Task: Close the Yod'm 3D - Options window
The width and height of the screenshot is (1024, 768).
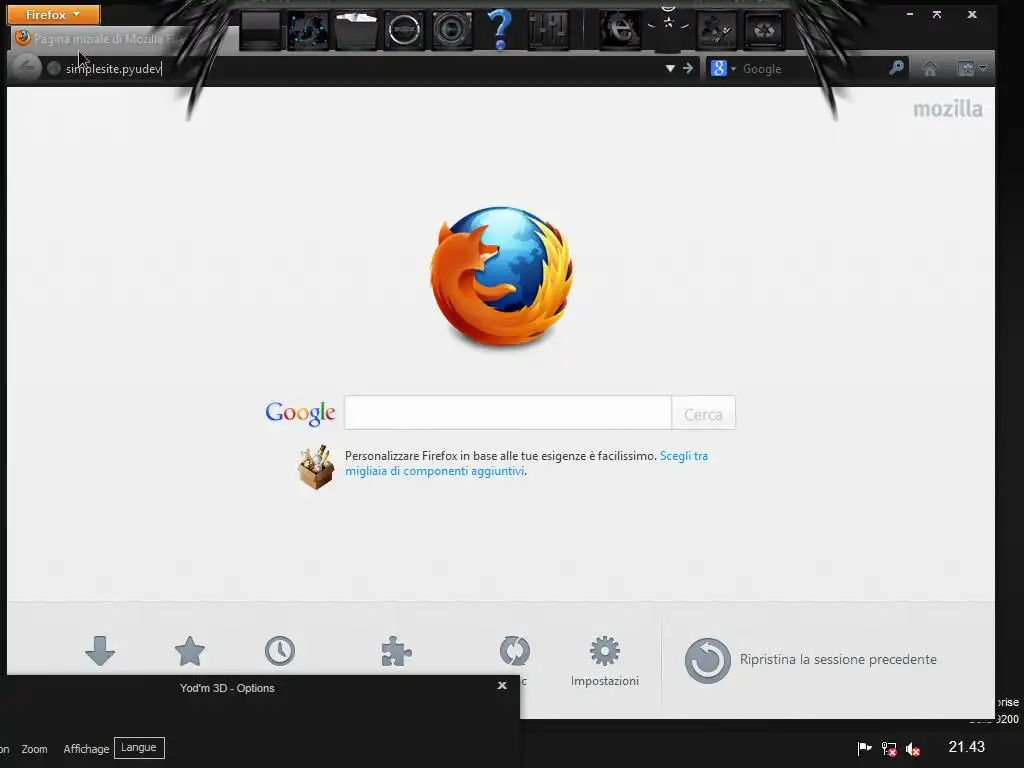Action: pos(502,686)
